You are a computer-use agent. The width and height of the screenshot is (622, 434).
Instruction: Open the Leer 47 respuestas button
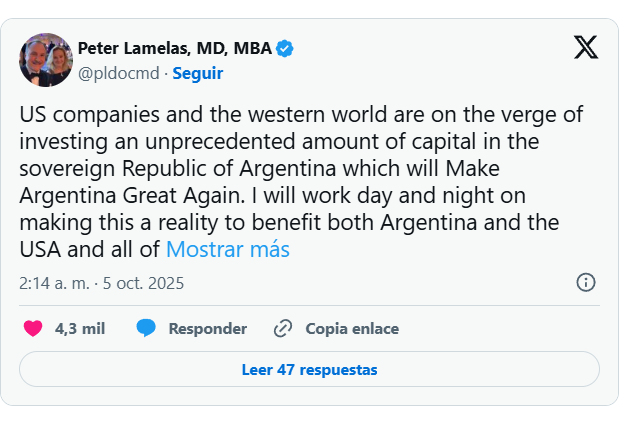309,369
